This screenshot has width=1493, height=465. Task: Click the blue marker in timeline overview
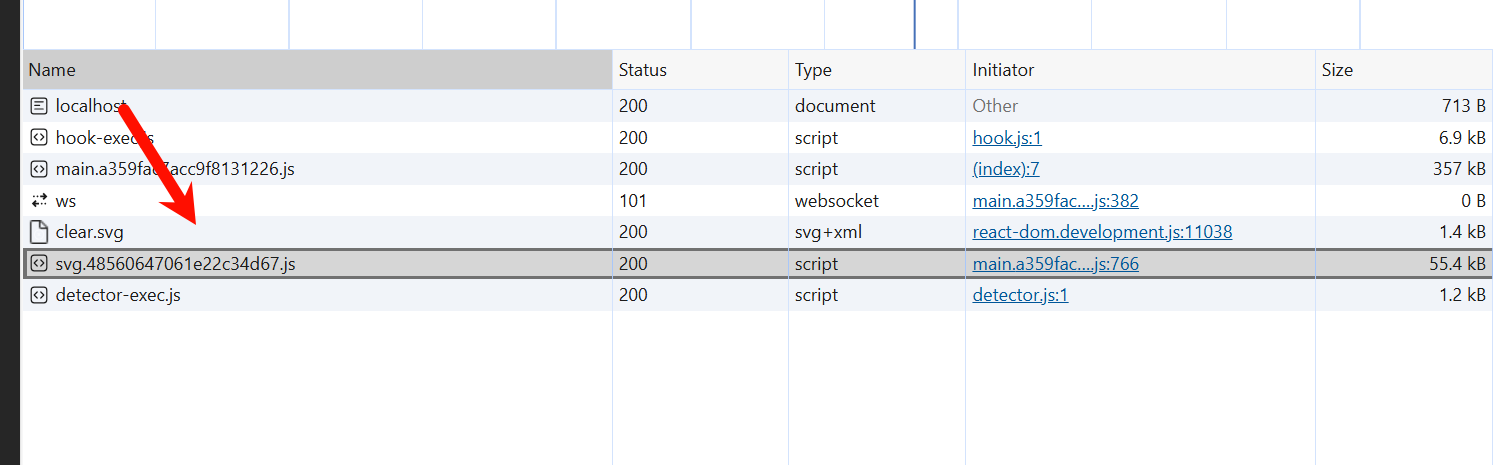click(x=914, y=24)
